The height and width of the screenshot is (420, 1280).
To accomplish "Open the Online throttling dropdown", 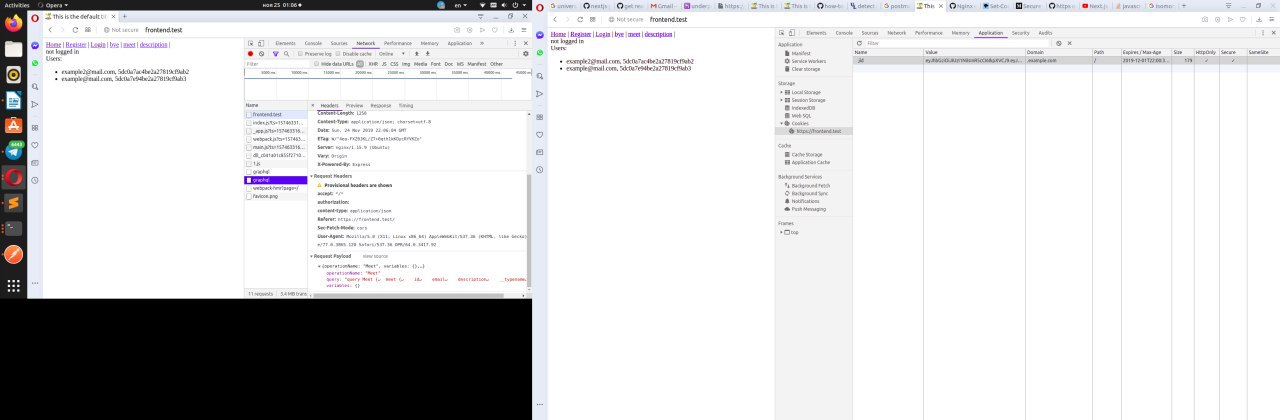I will pos(389,54).
